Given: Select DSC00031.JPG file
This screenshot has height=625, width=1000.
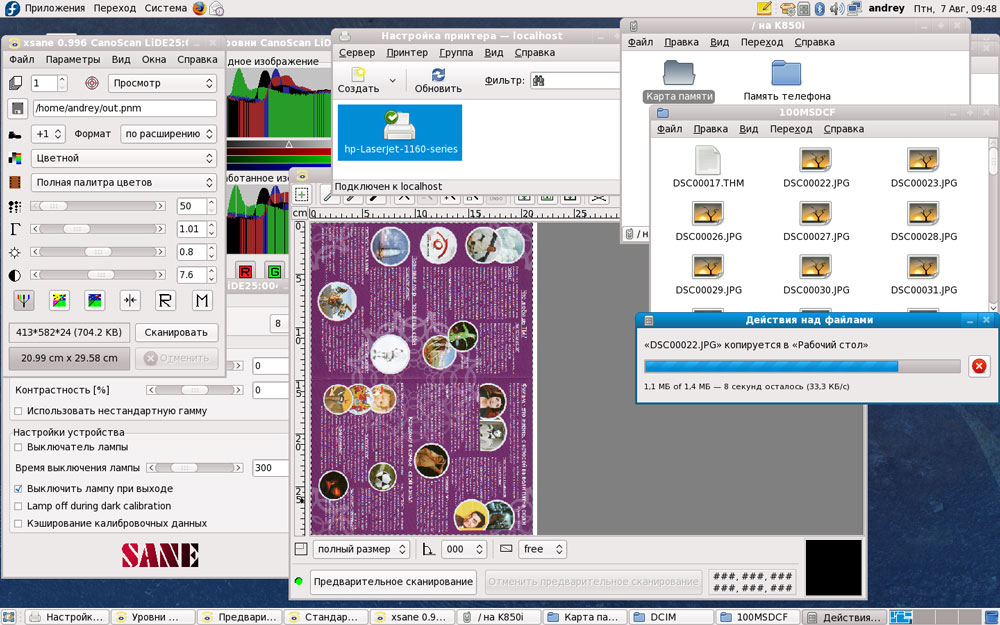Looking at the screenshot, I should click(923, 275).
